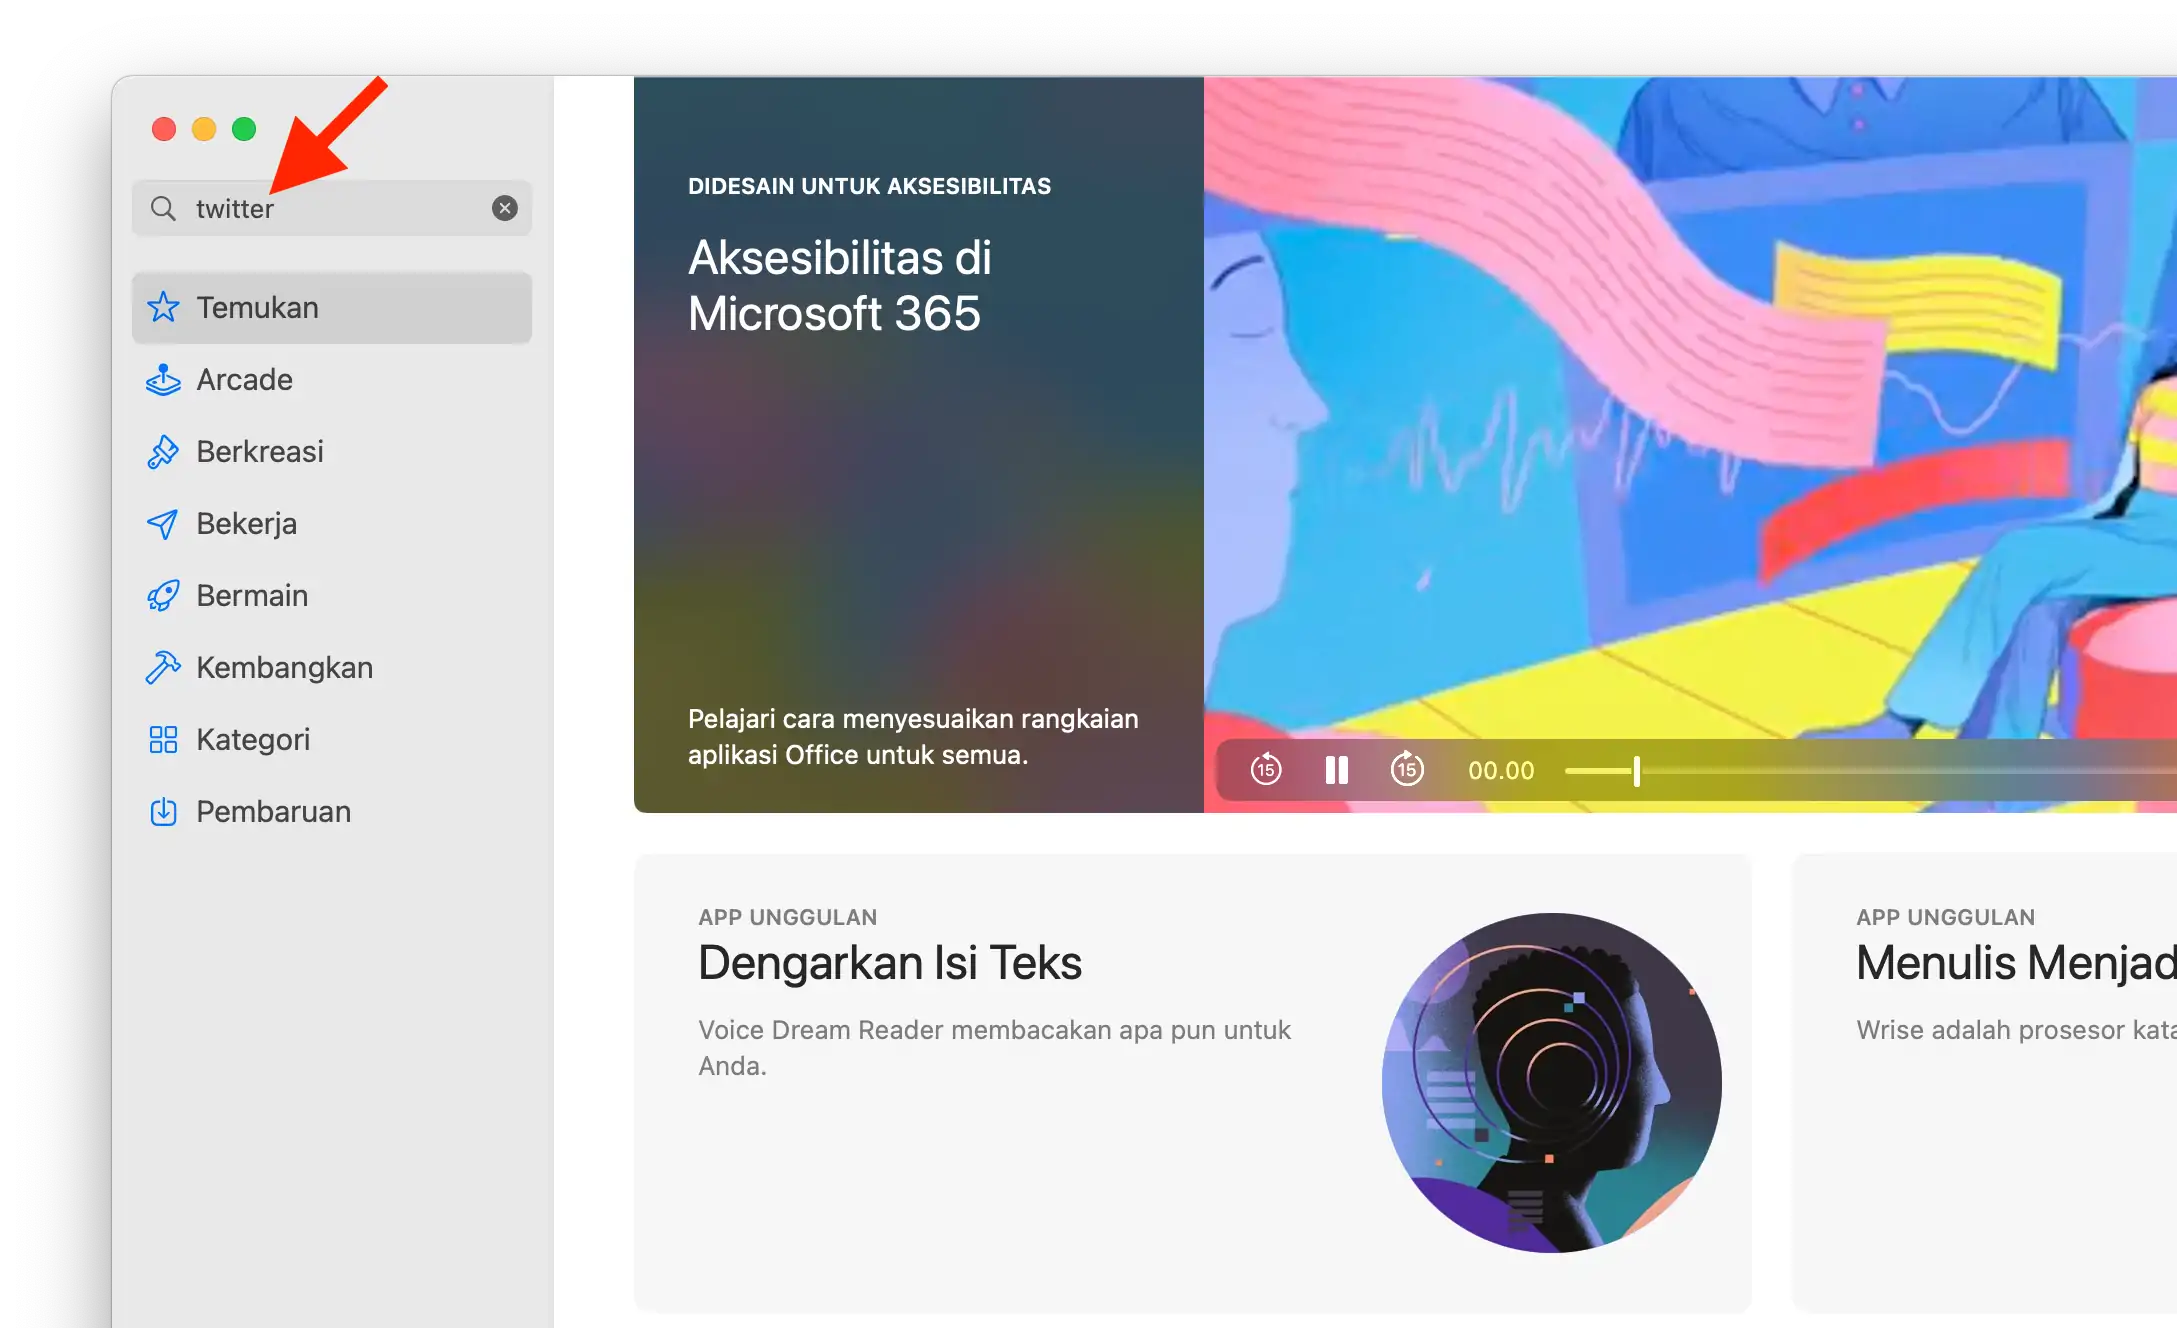Click the Bekerja paper-plane icon
Viewport: 2177px width, 1328px height.
click(164, 524)
